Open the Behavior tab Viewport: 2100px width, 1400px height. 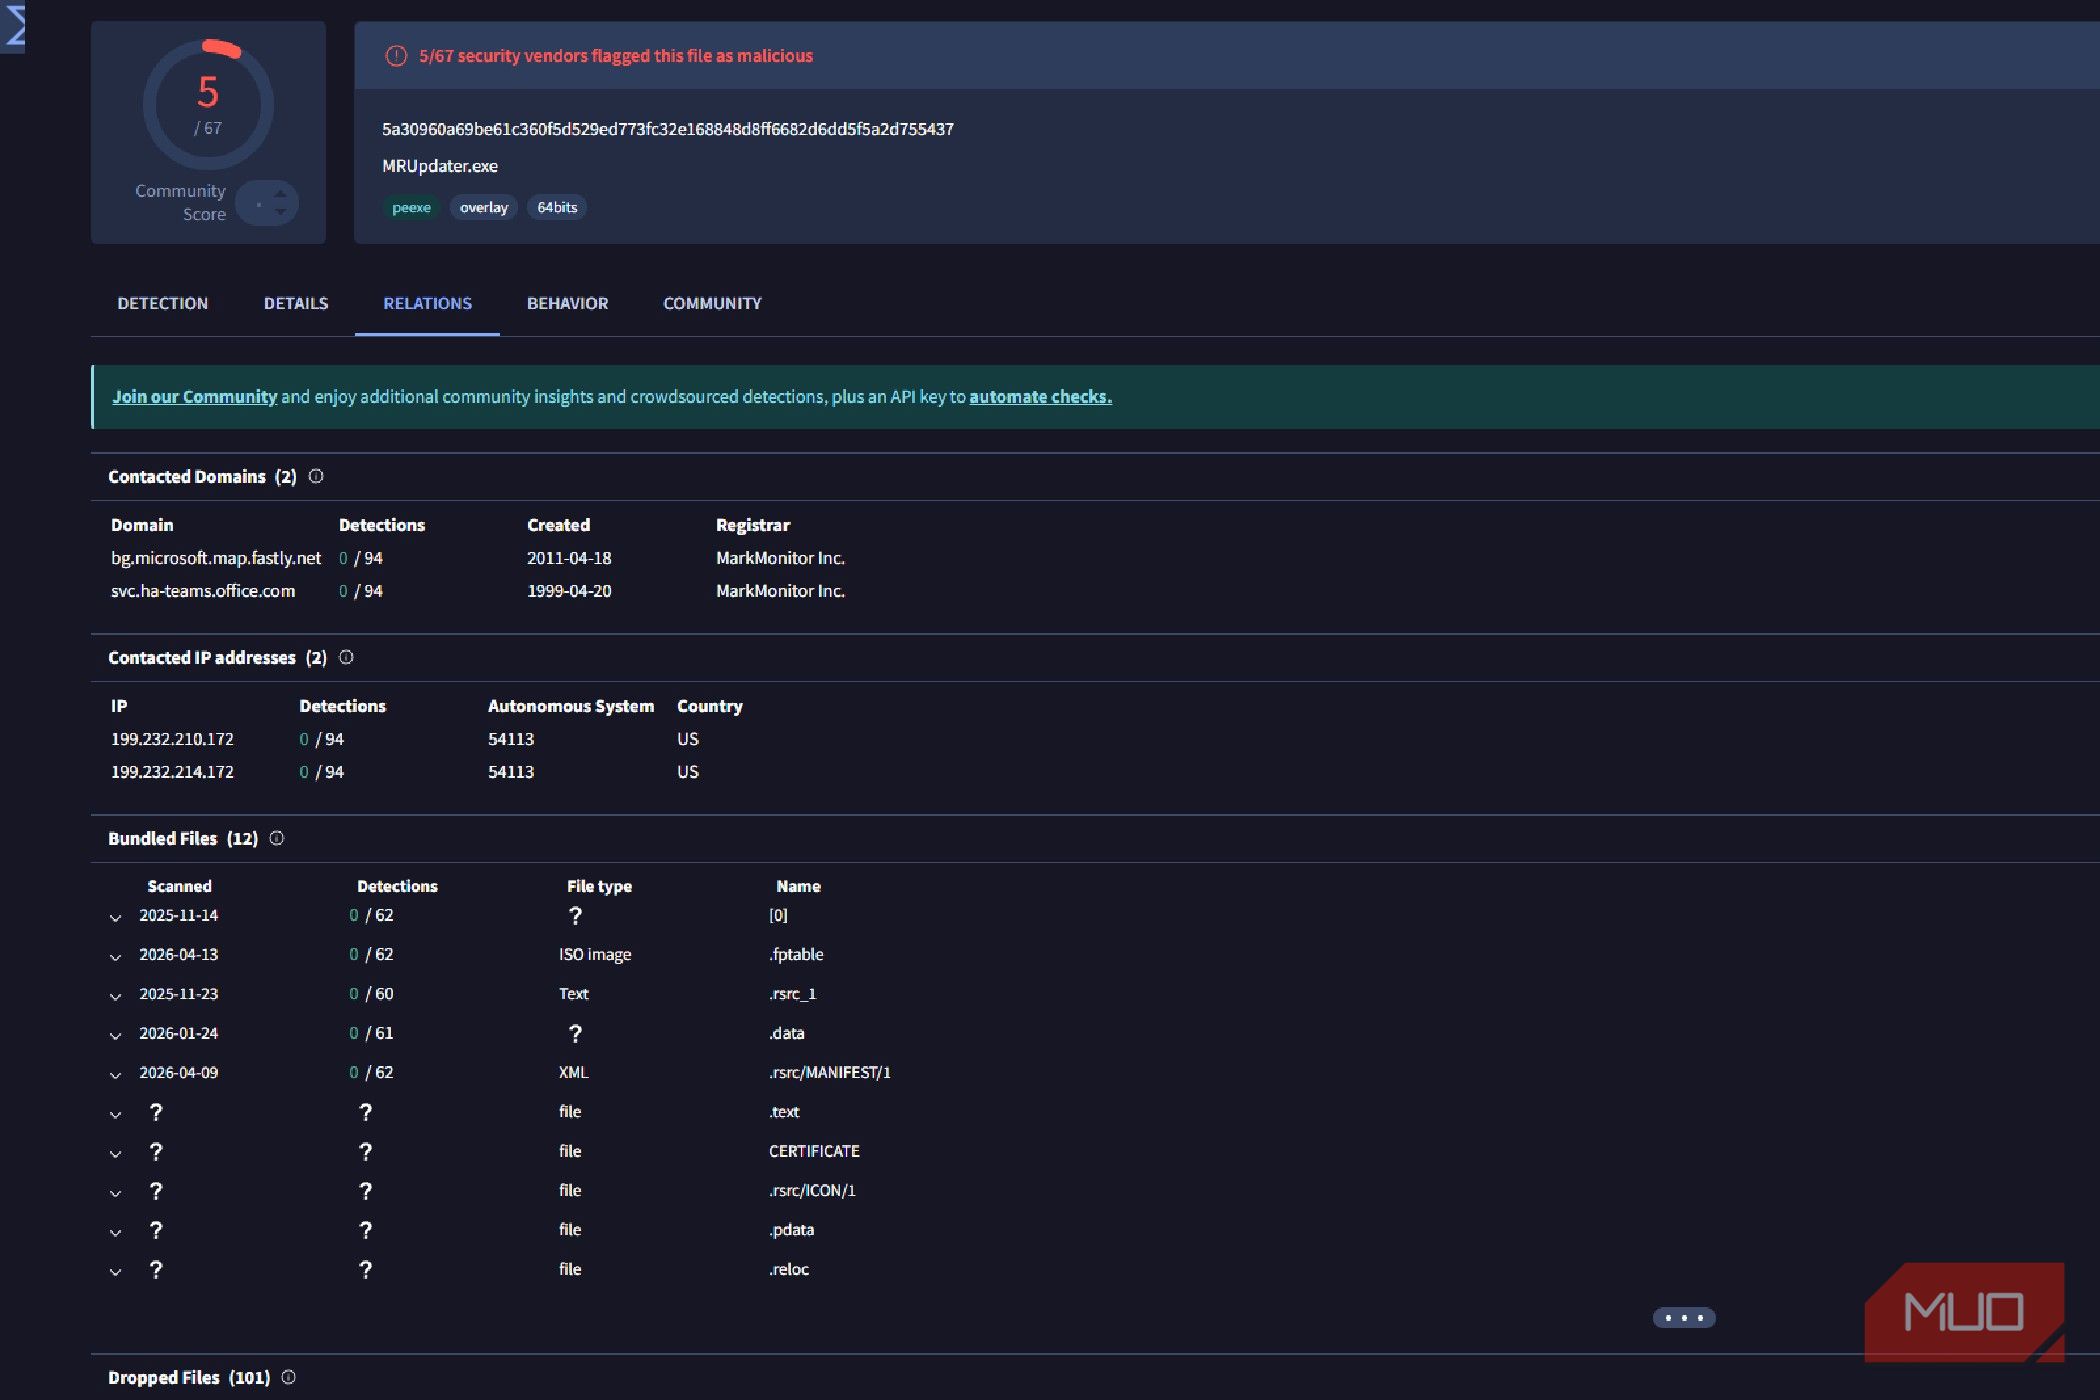click(x=567, y=303)
